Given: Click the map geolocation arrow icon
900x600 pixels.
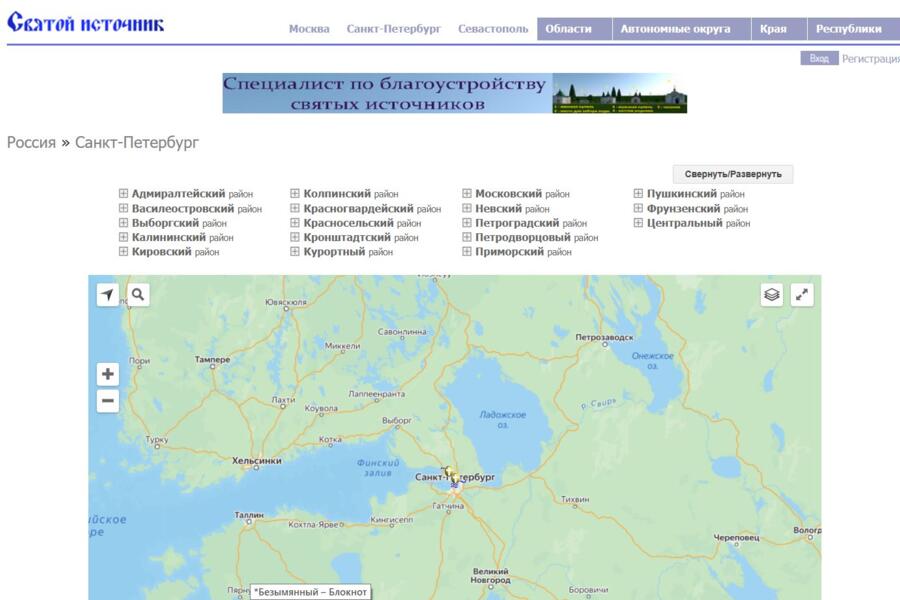Looking at the screenshot, I should click(108, 294).
